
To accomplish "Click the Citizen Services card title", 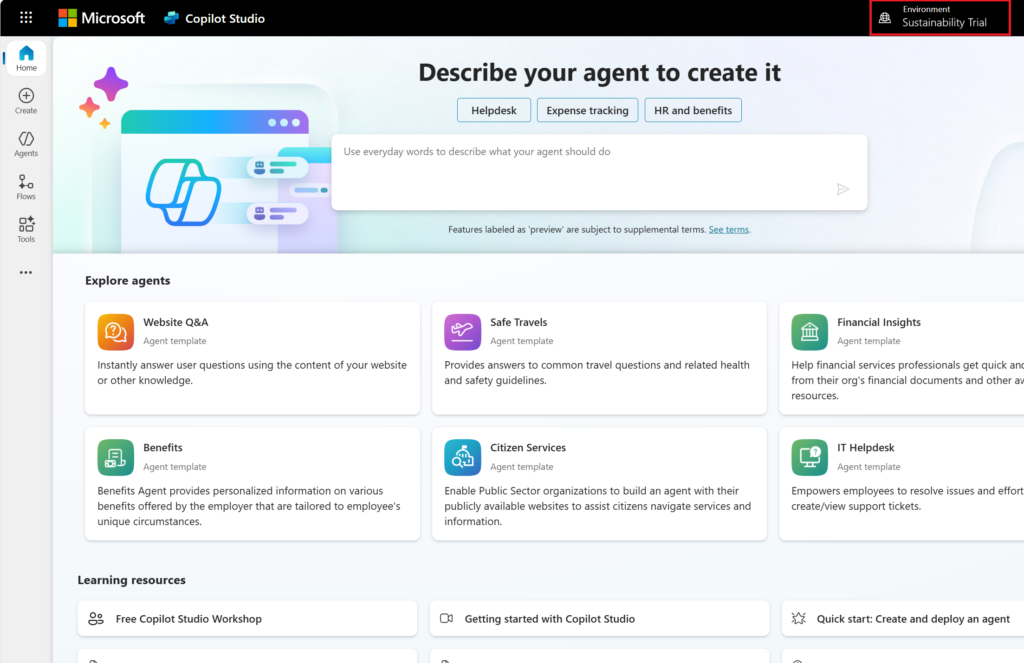I will point(528,447).
